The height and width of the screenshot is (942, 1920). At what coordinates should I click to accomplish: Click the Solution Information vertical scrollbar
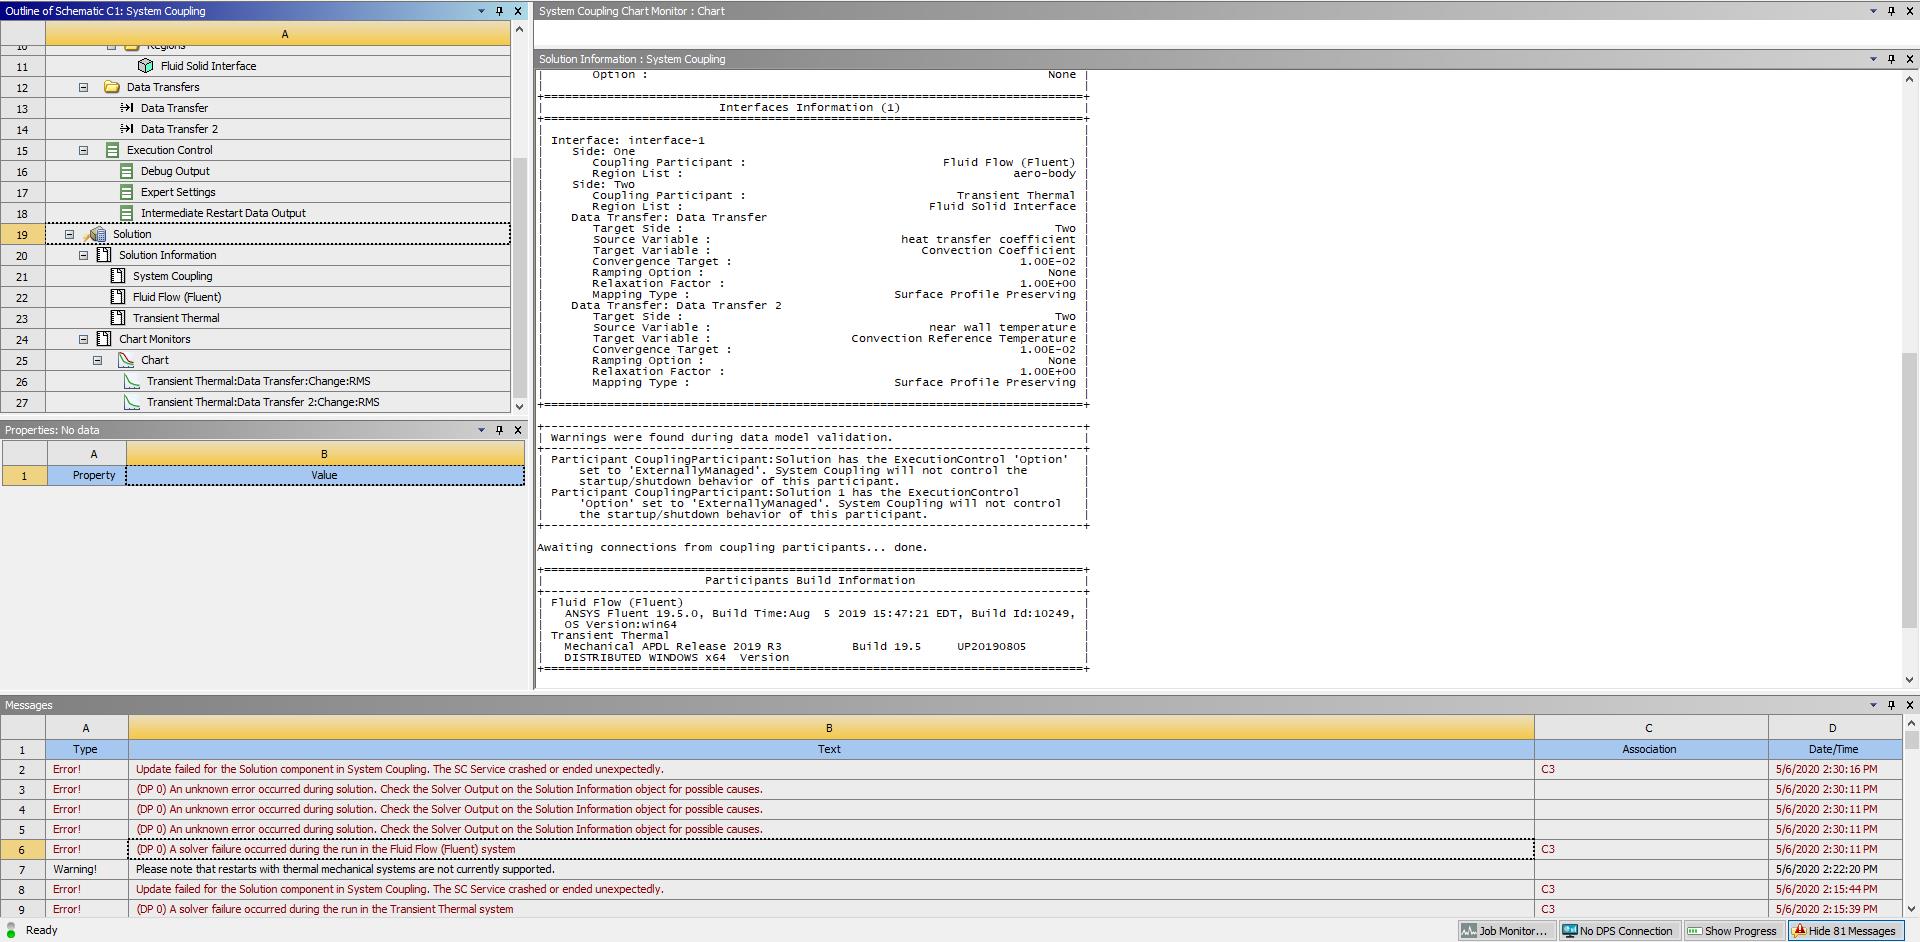tap(1910, 490)
